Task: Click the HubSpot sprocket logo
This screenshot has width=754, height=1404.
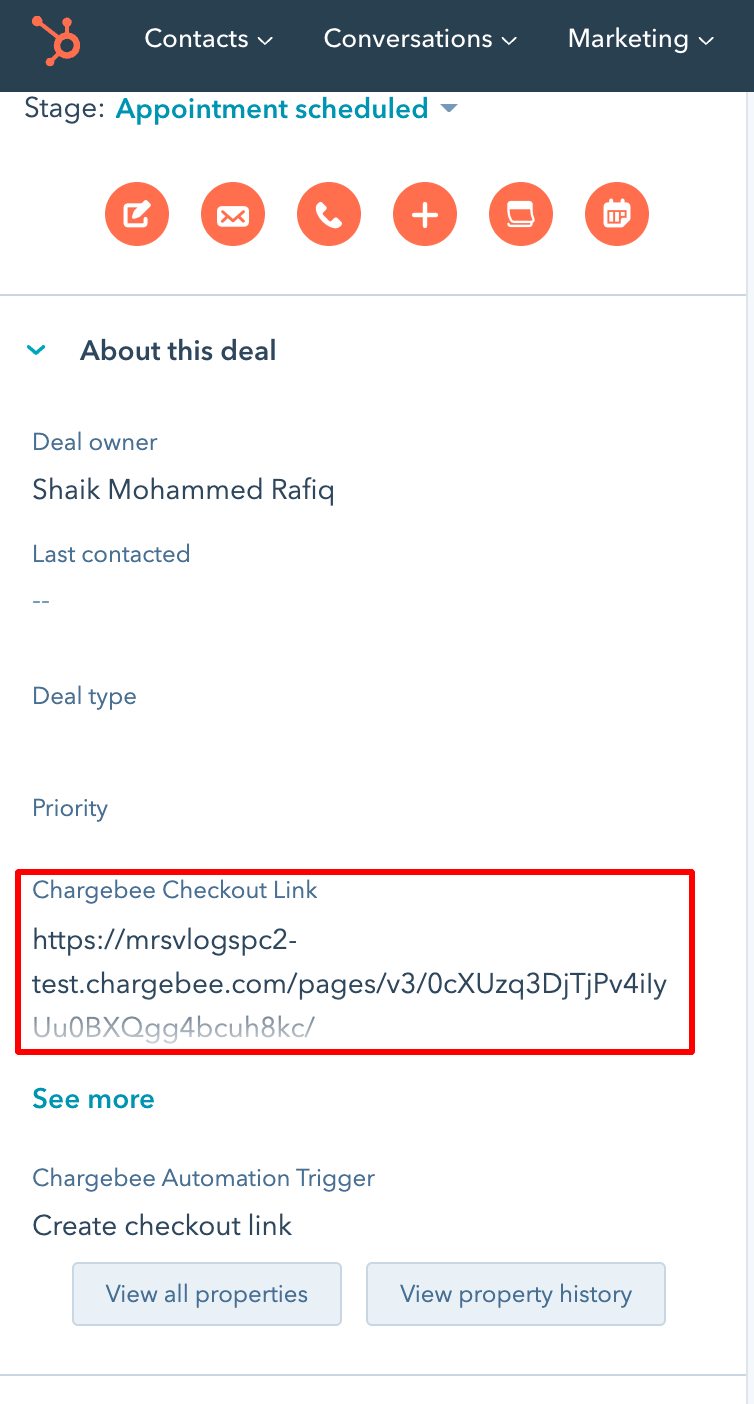Action: (x=55, y=39)
